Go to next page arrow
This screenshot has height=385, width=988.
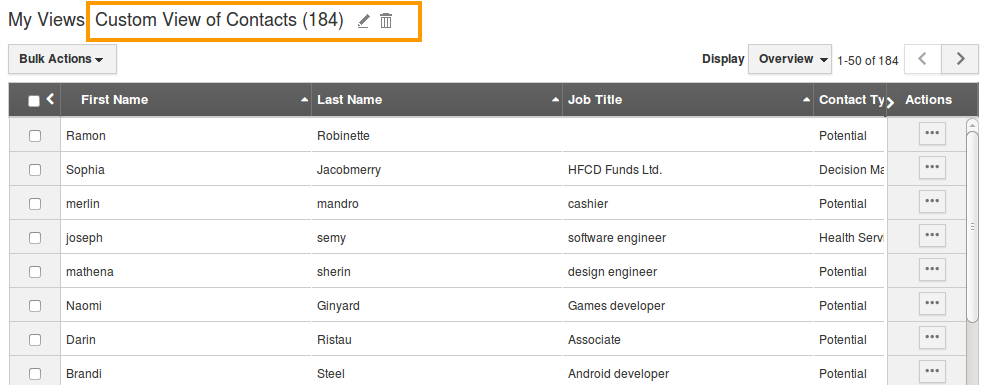click(x=960, y=59)
